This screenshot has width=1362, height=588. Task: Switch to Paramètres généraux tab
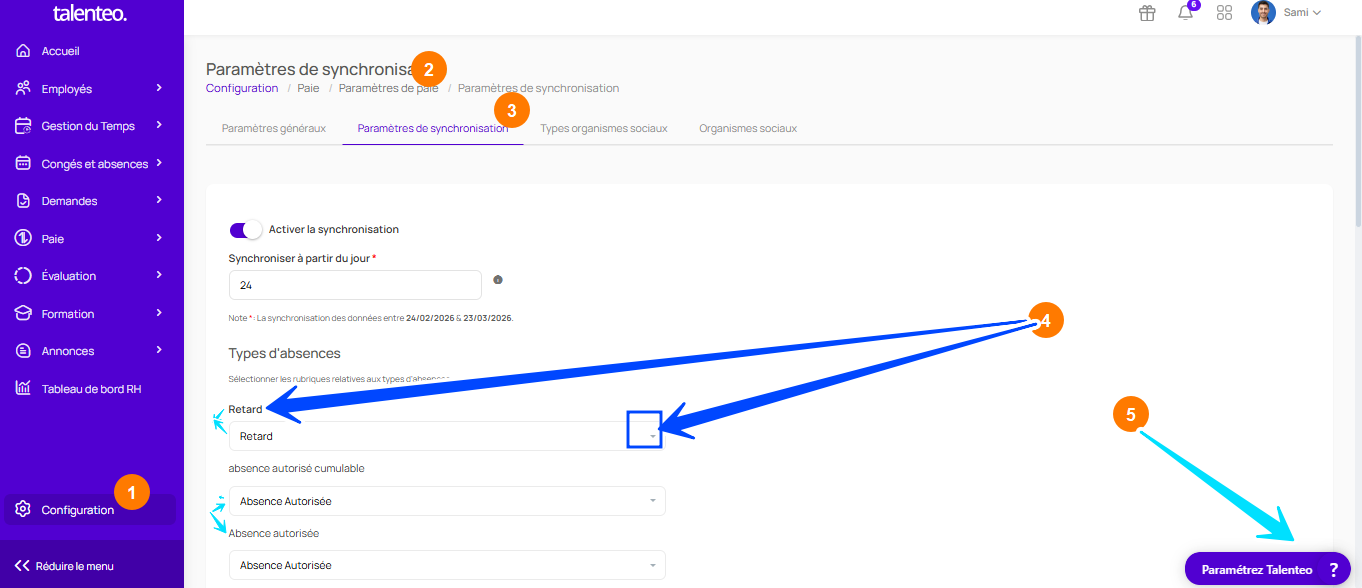click(x=273, y=128)
